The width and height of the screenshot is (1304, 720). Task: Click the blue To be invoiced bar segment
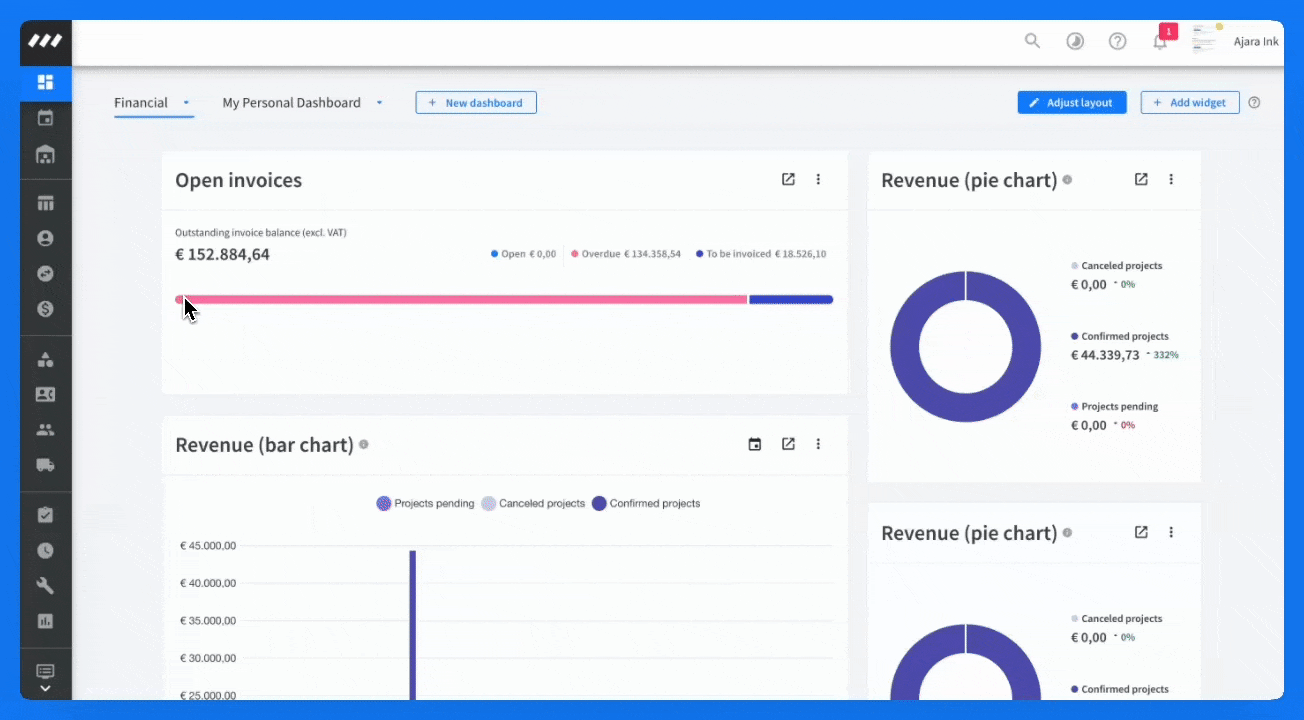pyautogui.click(x=791, y=299)
